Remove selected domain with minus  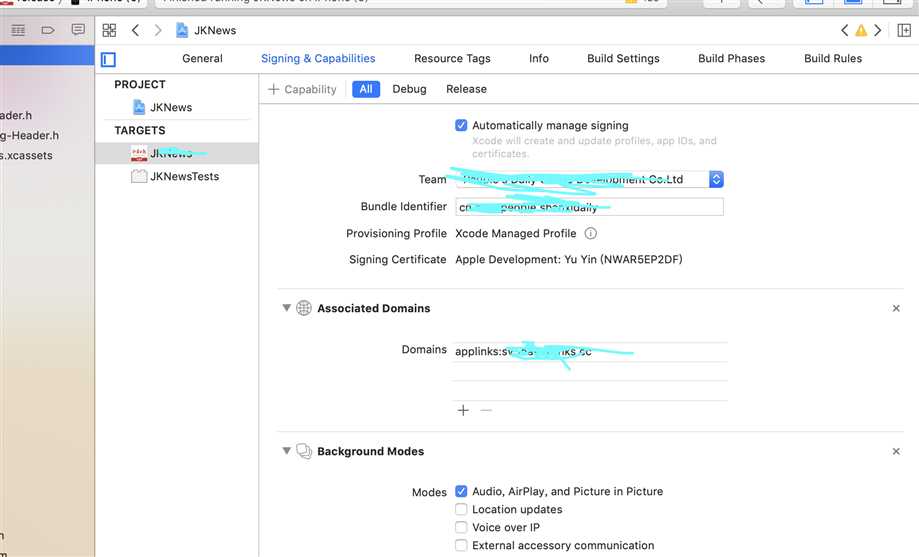486,410
